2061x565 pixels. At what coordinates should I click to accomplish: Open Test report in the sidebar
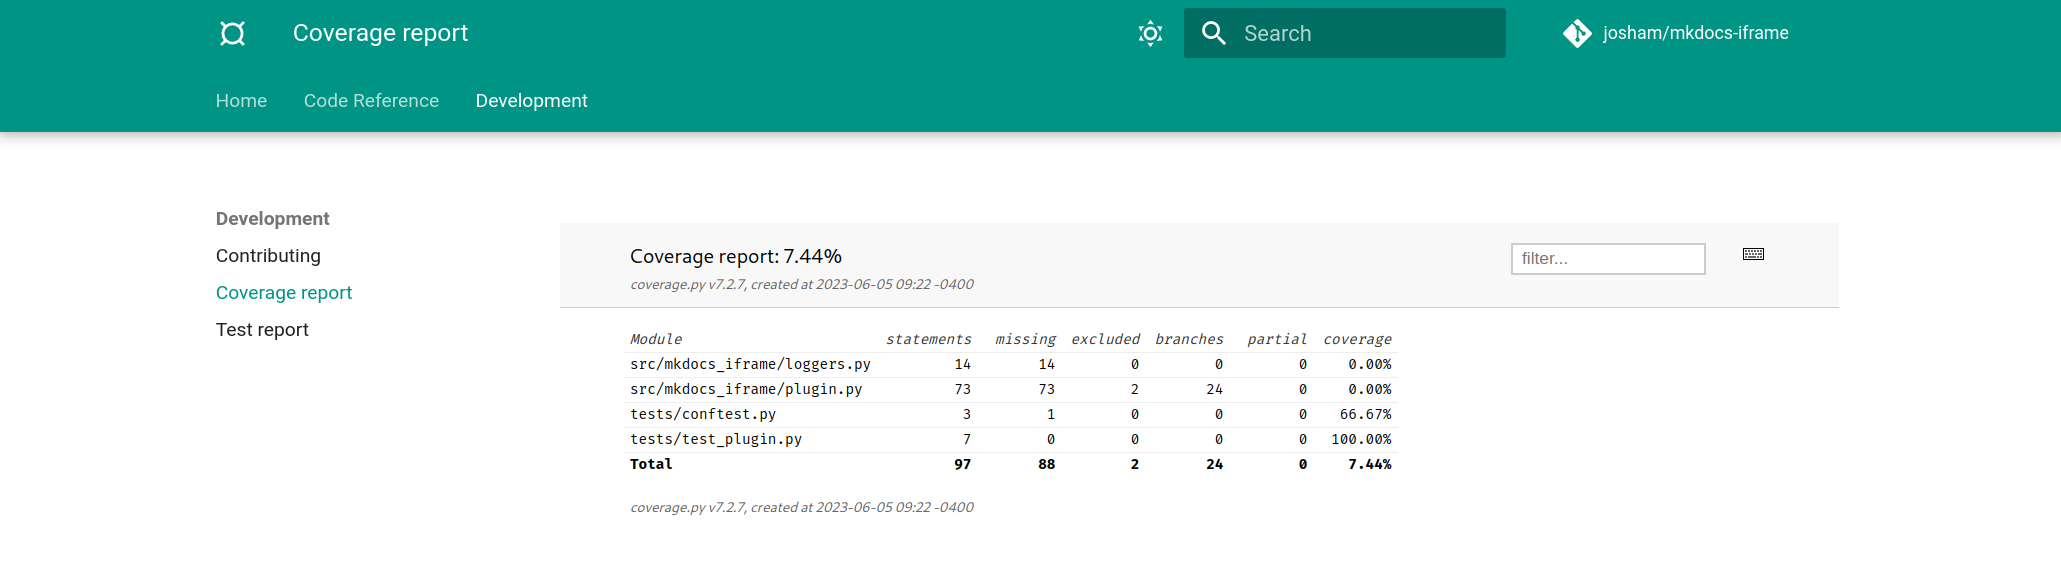pyautogui.click(x=262, y=330)
